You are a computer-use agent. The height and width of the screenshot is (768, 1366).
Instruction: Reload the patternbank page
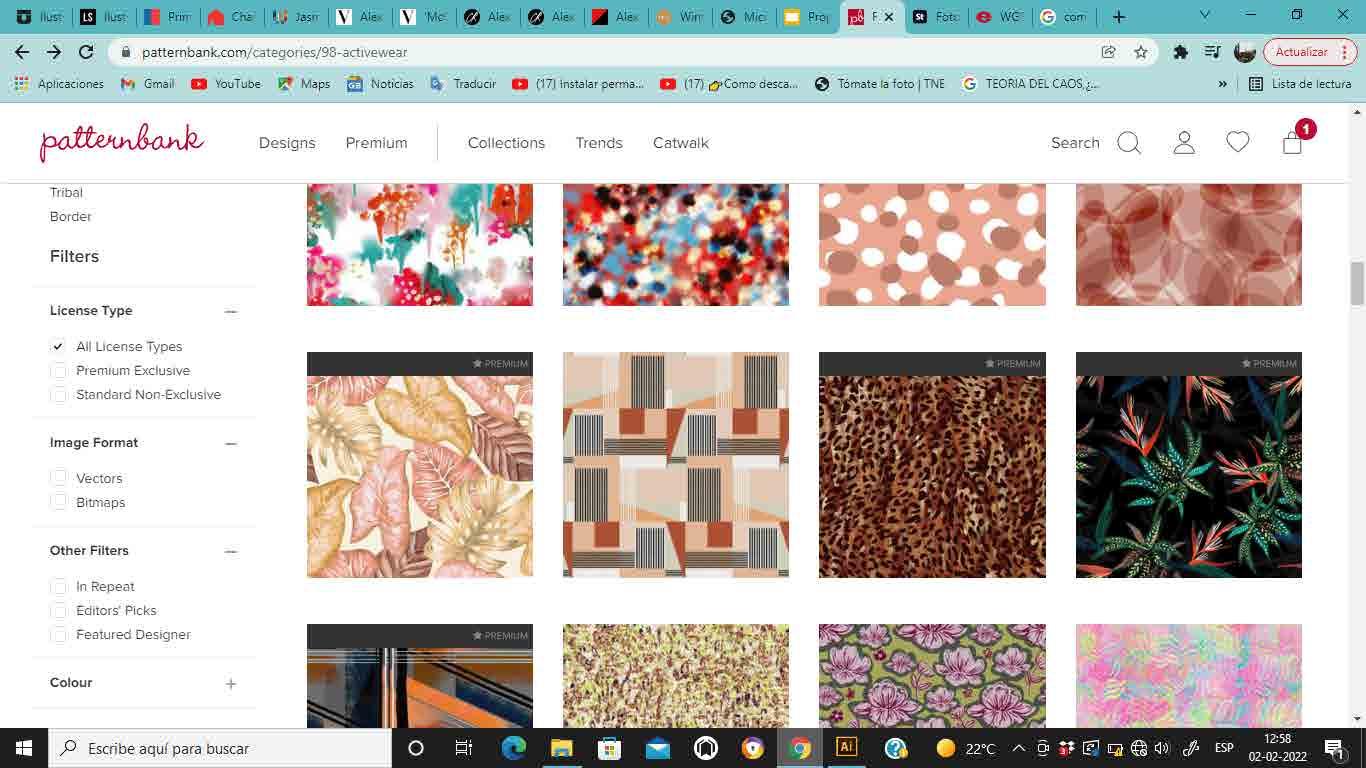click(x=86, y=52)
